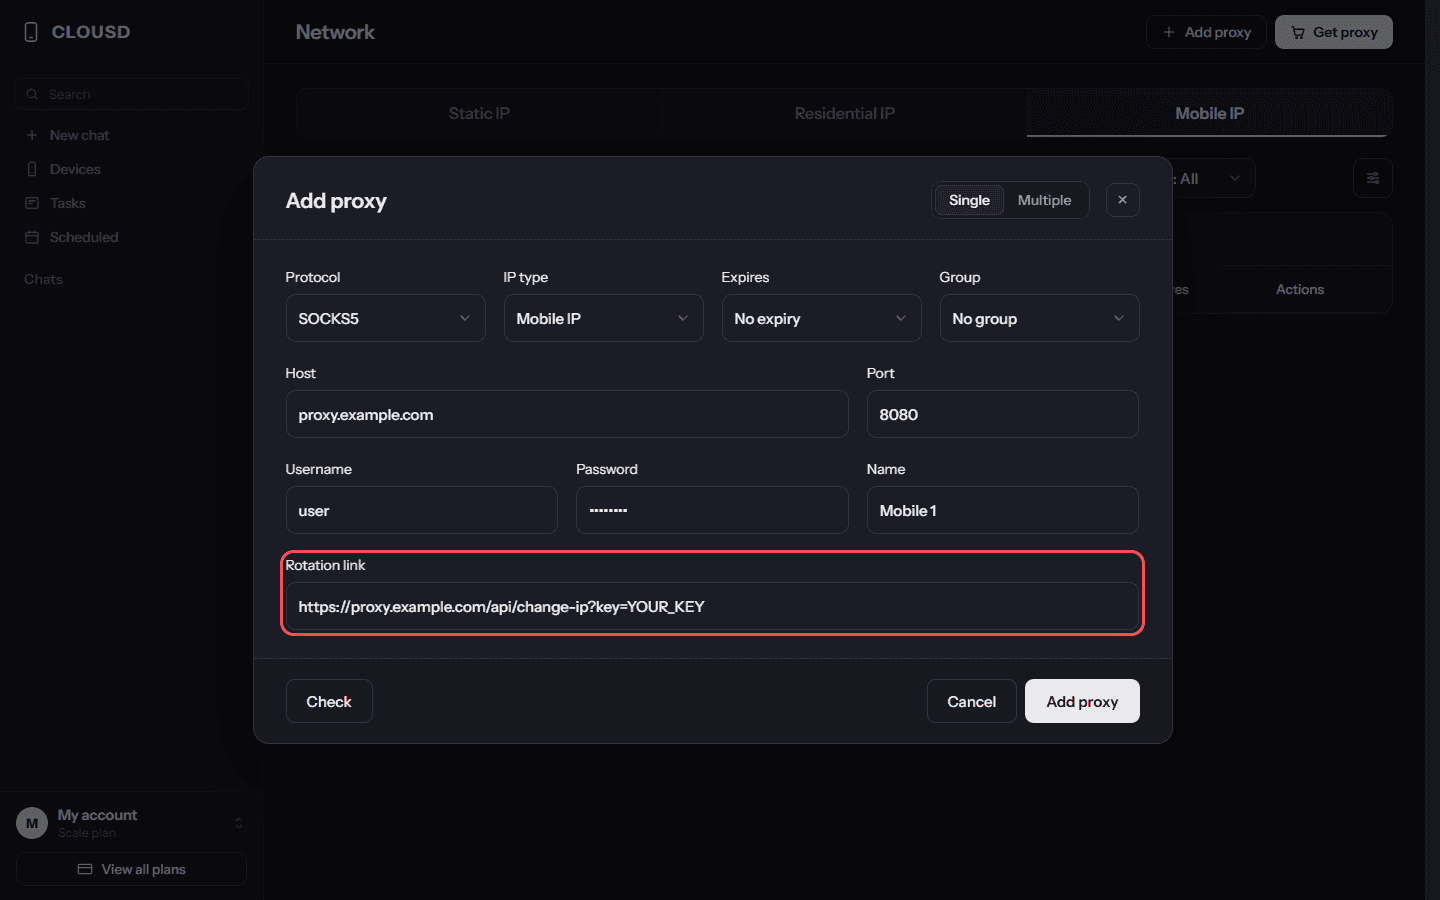
Task: Open the Group dropdown showing No group
Action: (1040, 318)
